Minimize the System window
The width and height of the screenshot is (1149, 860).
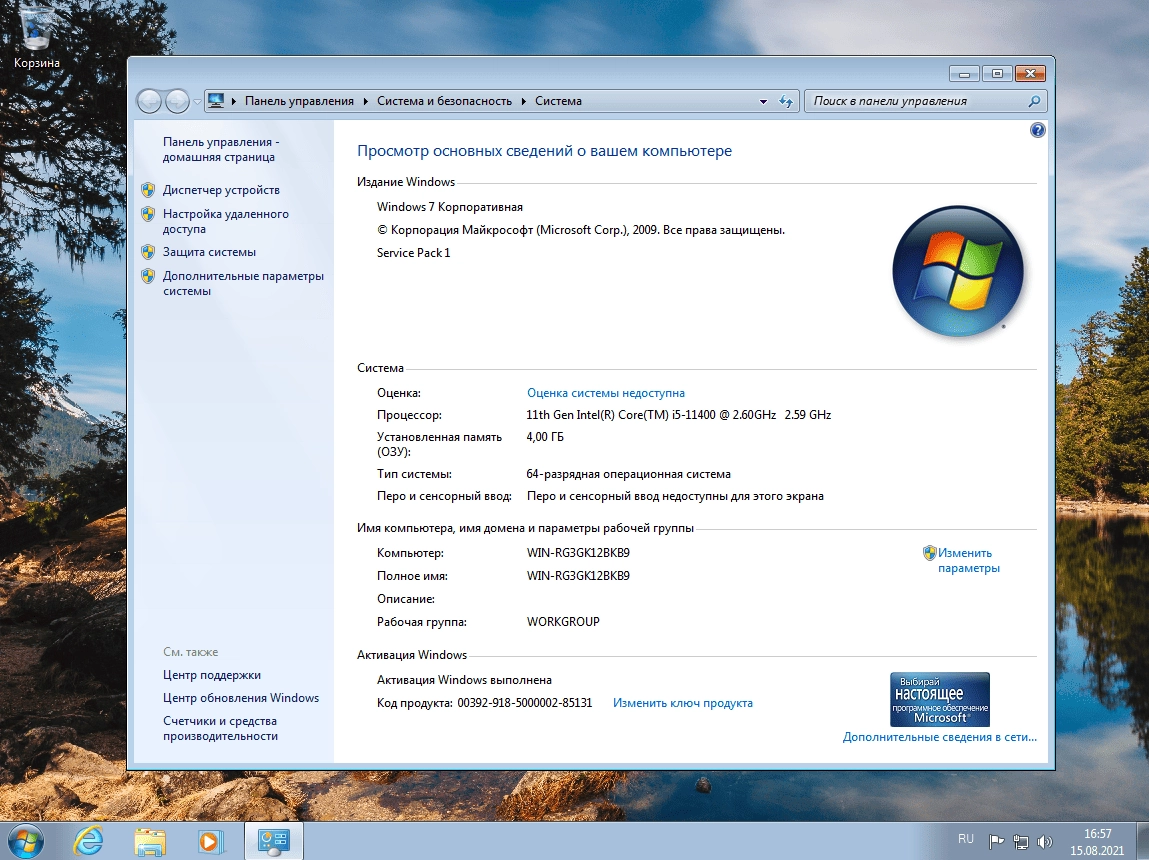point(964,73)
